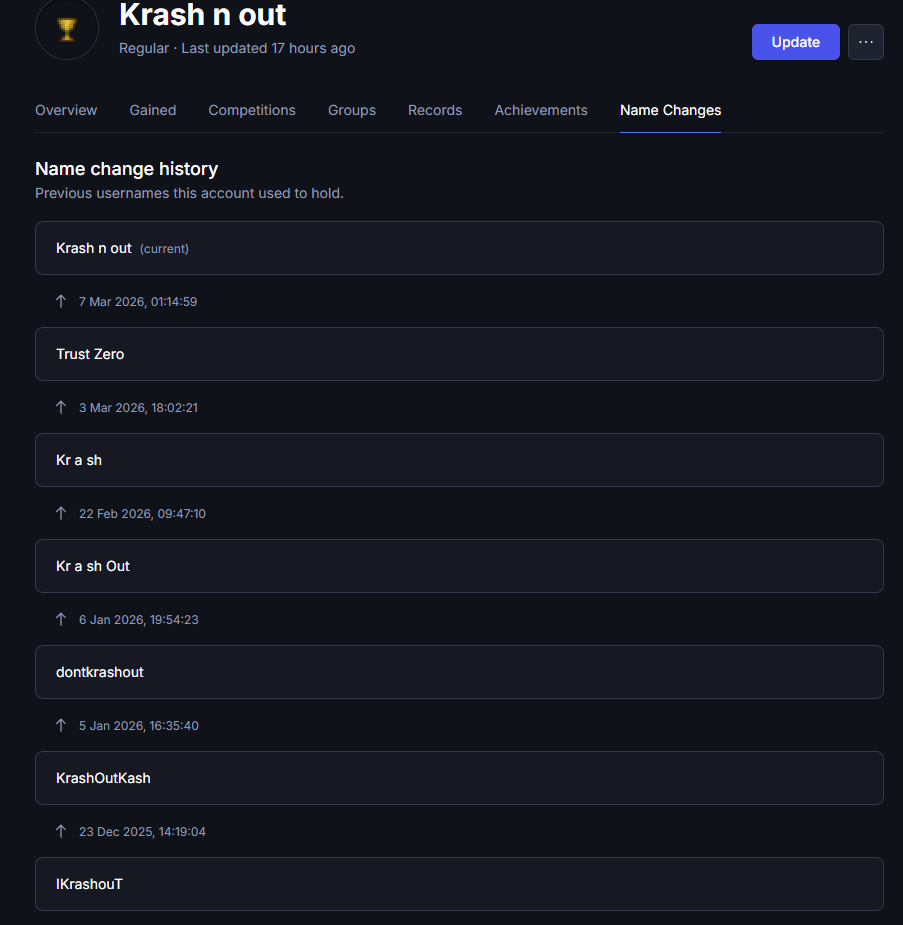Click the arrow icon beside 5 Jan 2026
Viewport: 903px width, 925px height.
61,725
